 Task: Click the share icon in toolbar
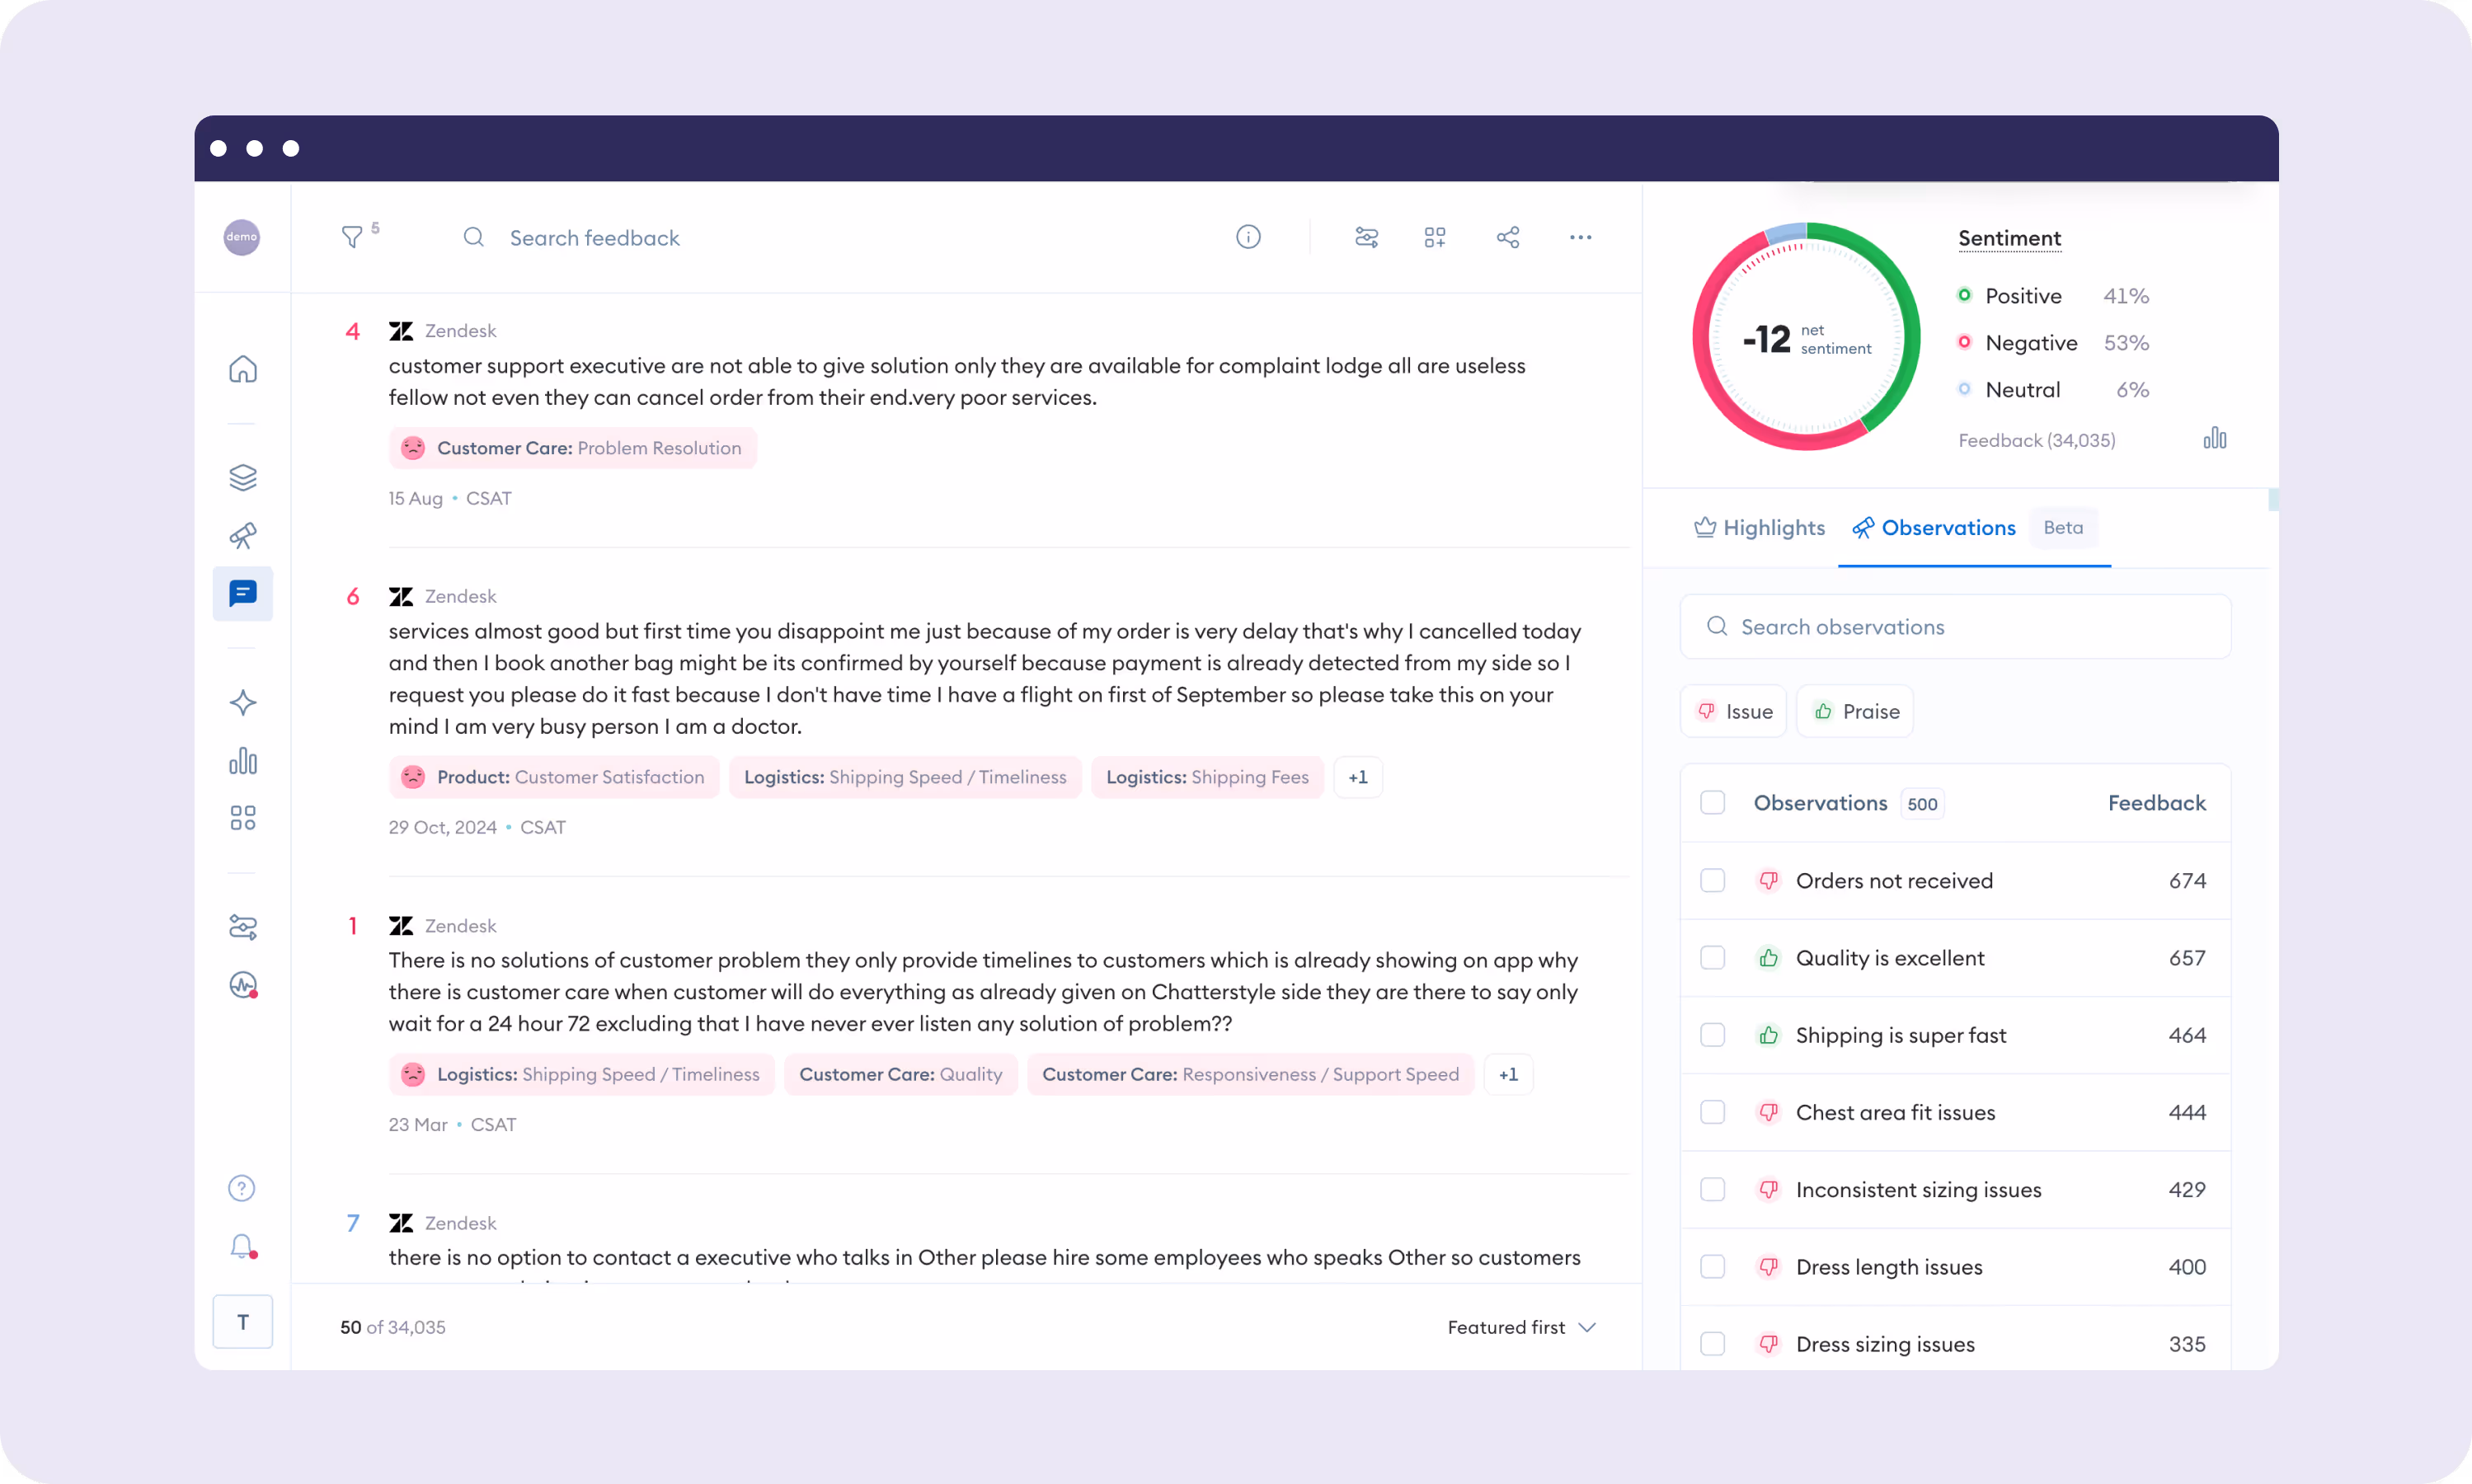(1508, 237)
